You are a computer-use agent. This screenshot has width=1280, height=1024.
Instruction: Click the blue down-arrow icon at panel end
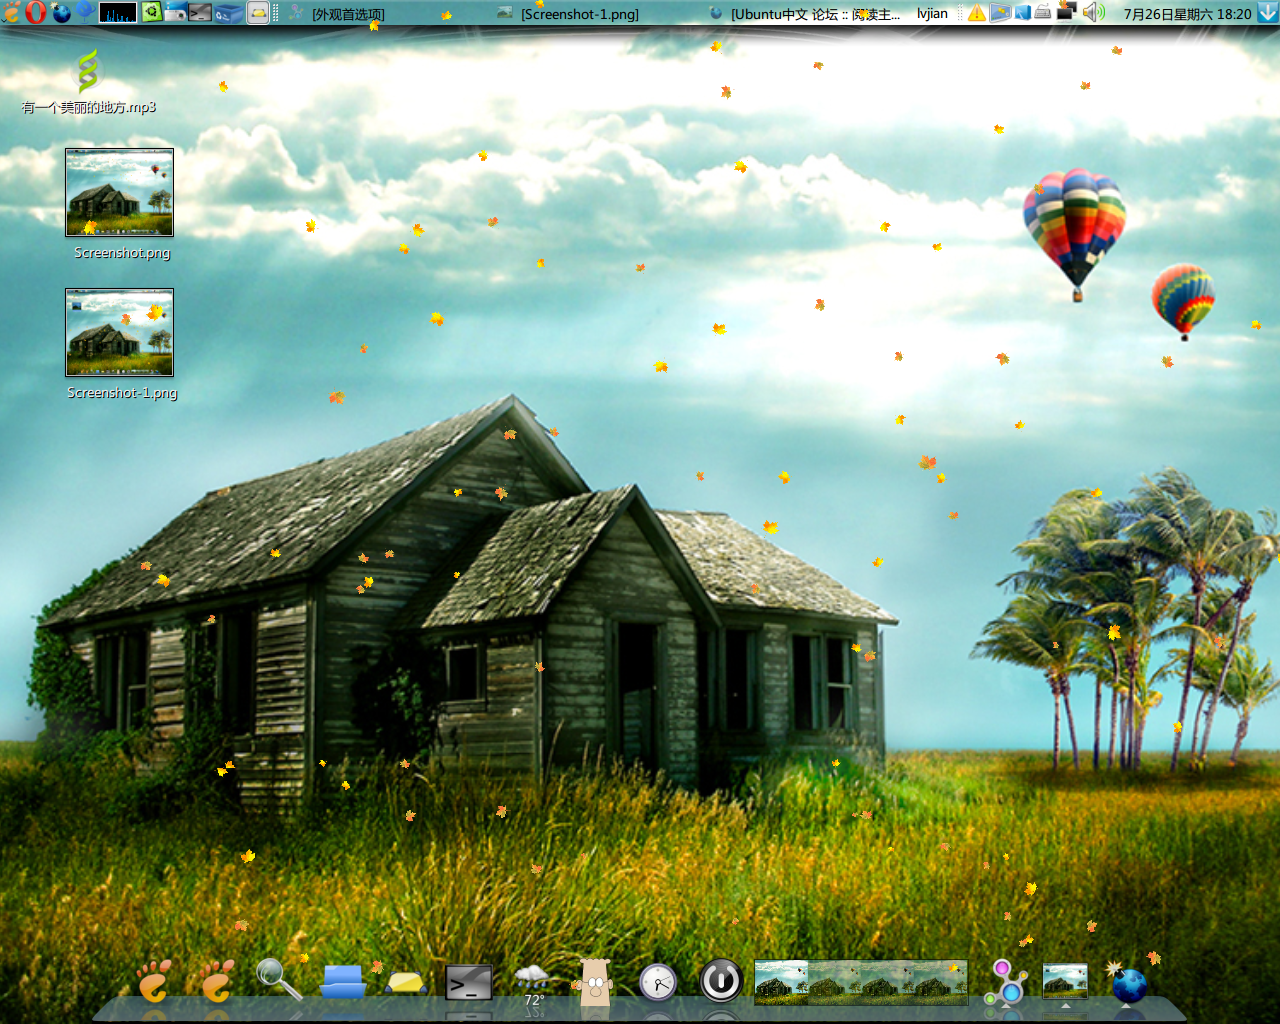(1268, 13)
